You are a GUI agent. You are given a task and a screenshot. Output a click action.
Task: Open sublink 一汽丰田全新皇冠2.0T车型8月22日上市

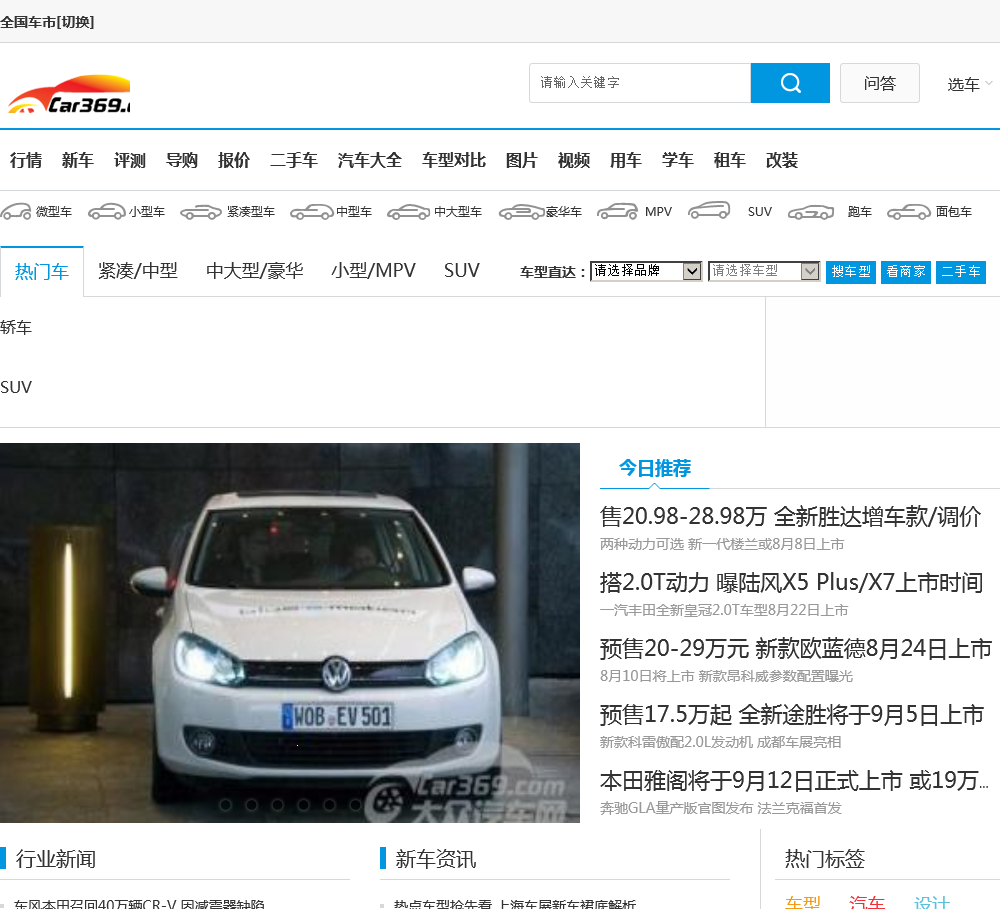click(x=724, y=610)
